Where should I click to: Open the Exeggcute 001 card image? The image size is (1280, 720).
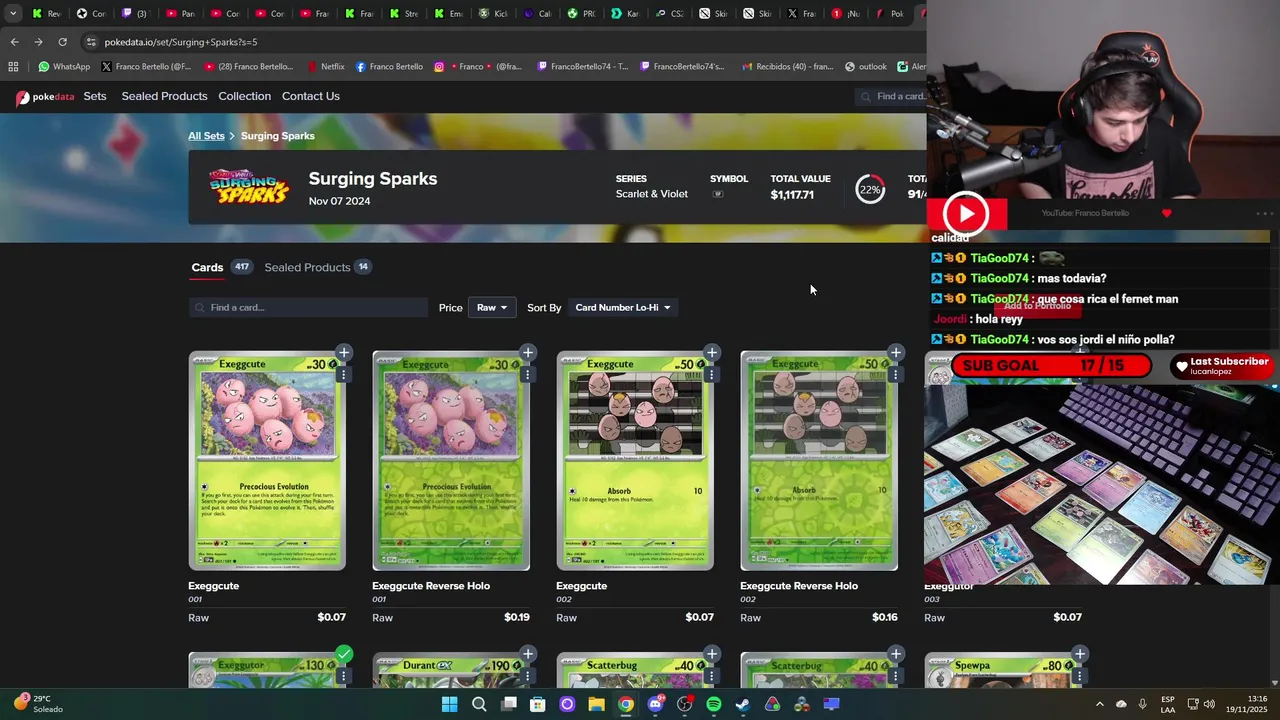click(267, 461)
